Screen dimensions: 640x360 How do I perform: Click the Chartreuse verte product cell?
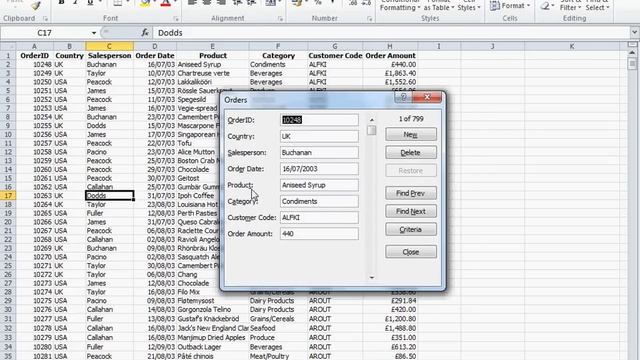click(x=213, y=73)
